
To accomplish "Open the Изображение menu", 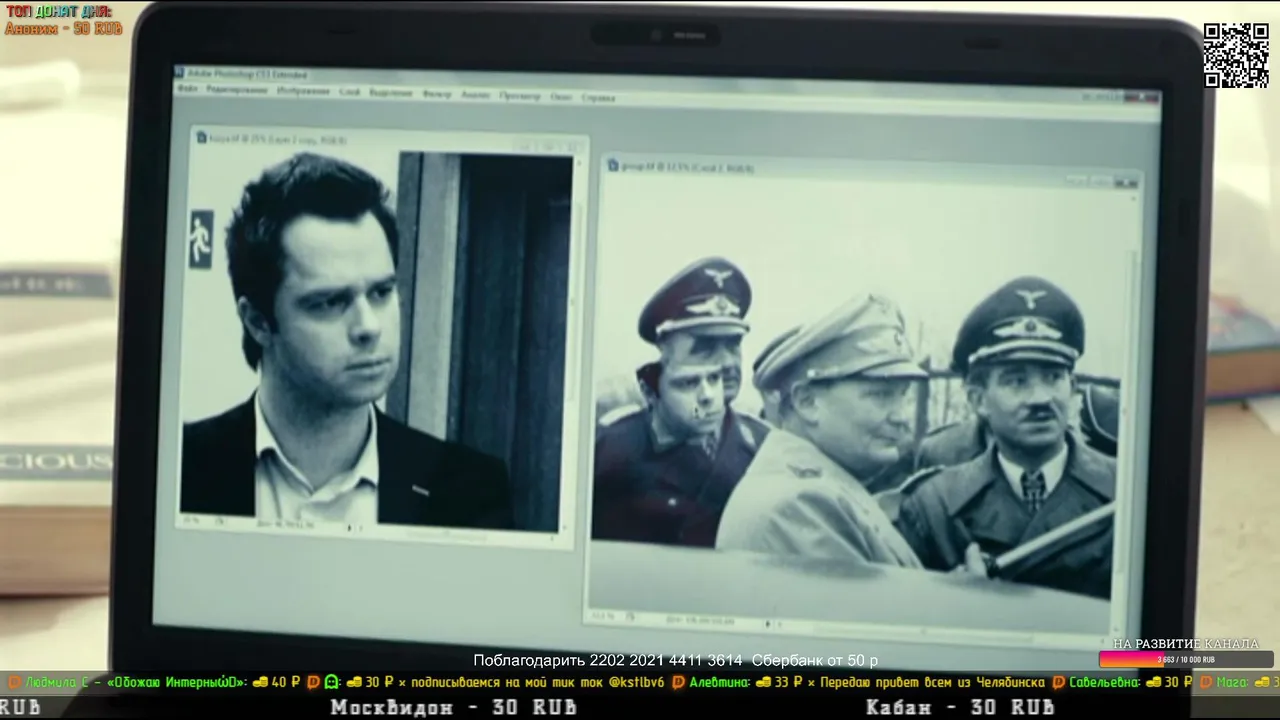I will coord(303,91).
